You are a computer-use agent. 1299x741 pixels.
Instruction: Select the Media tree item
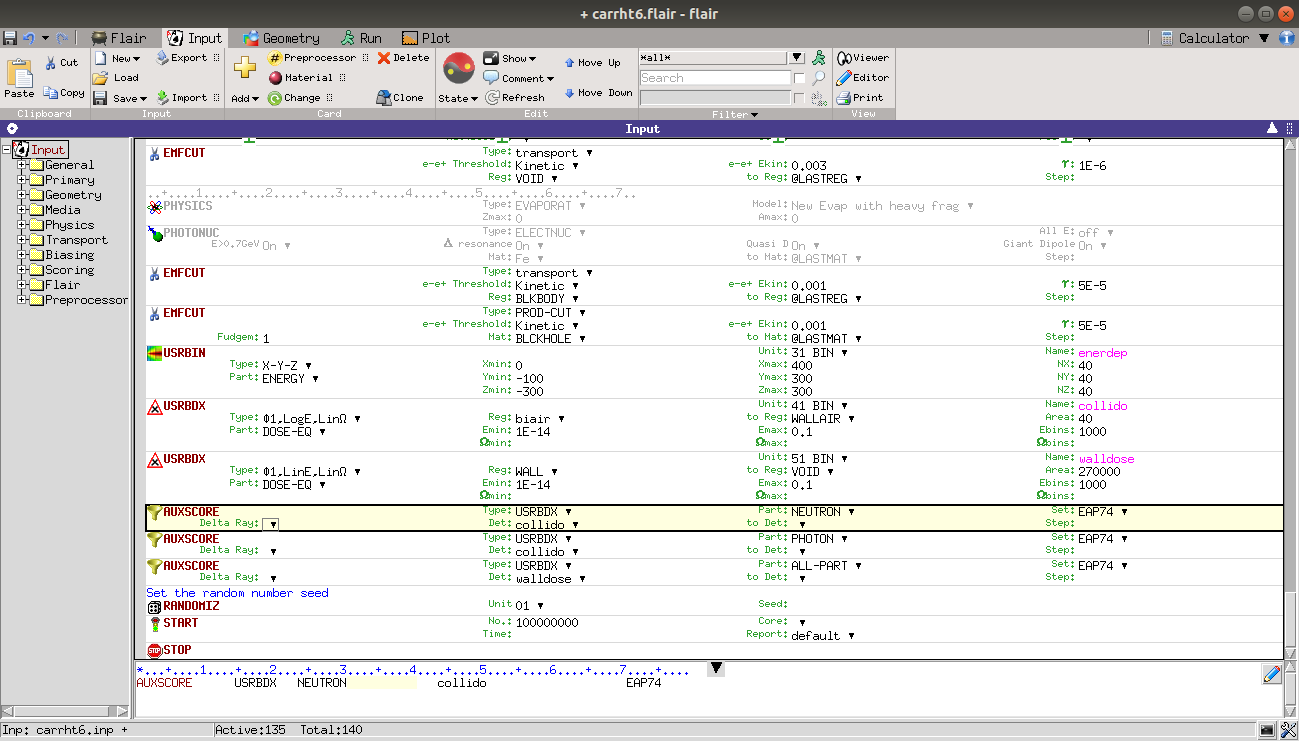tap(62, 210)
